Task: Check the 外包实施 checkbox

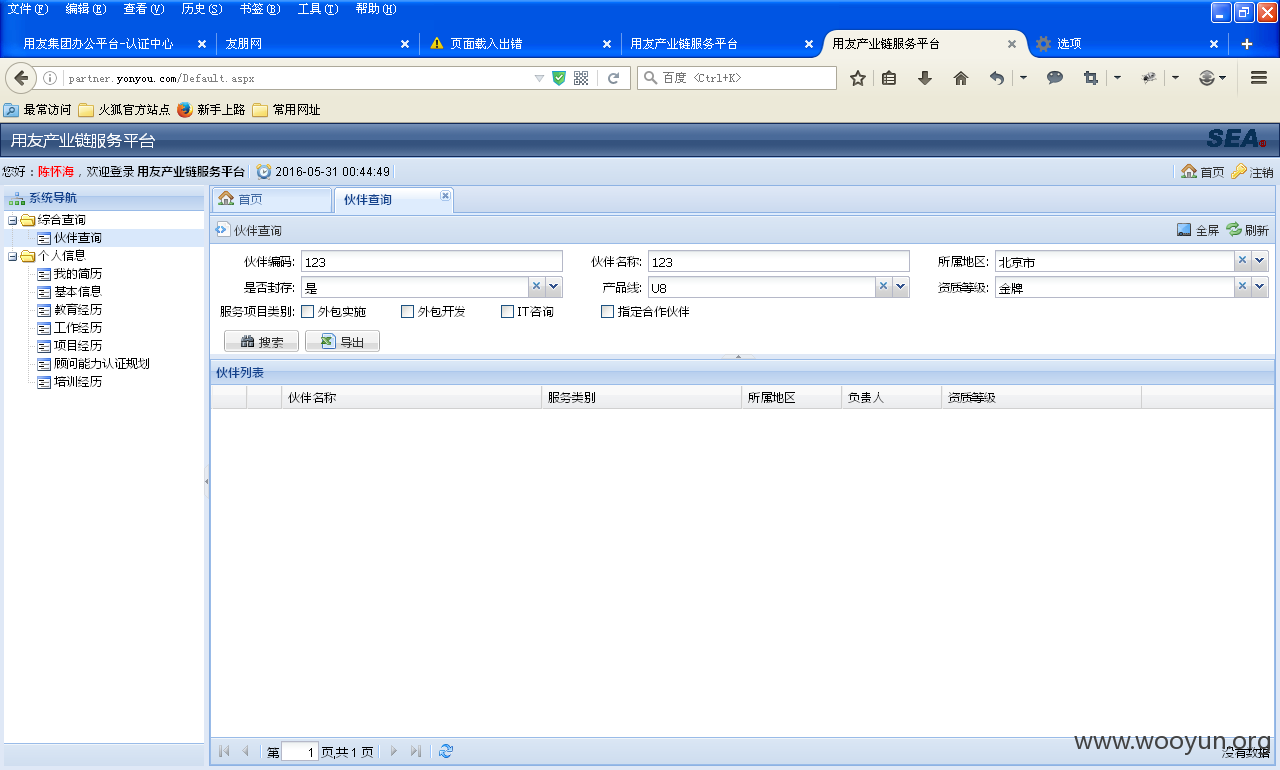Action: pos(308,312)
